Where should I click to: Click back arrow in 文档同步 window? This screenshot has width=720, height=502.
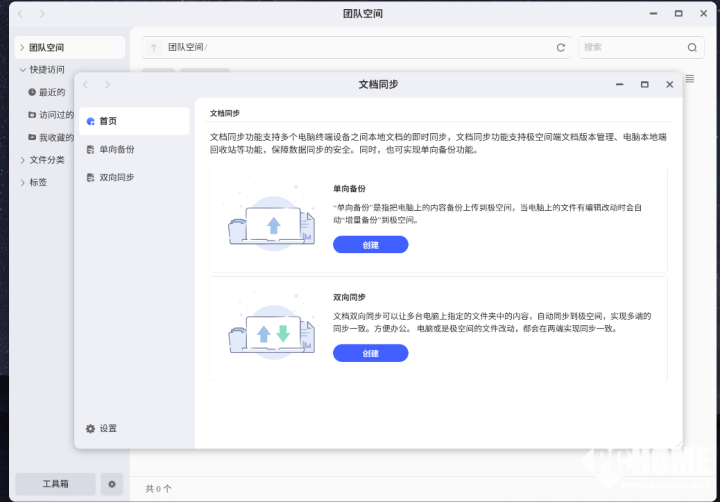tap(86, 85)
